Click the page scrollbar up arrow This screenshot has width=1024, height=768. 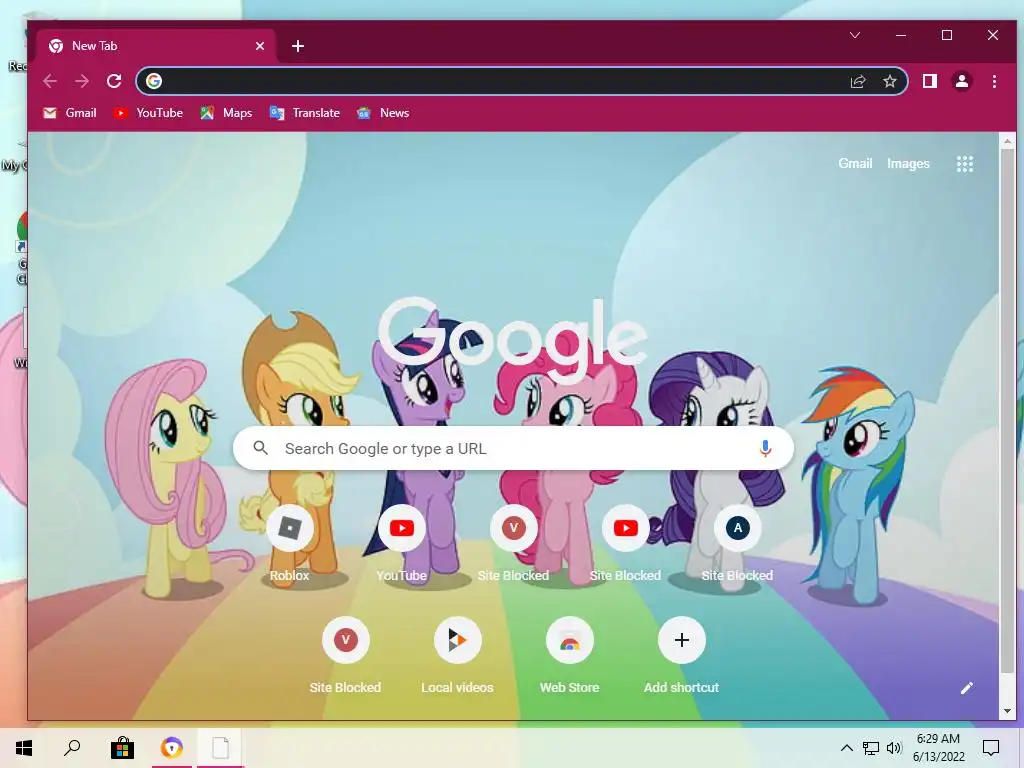coord(1007,141)
